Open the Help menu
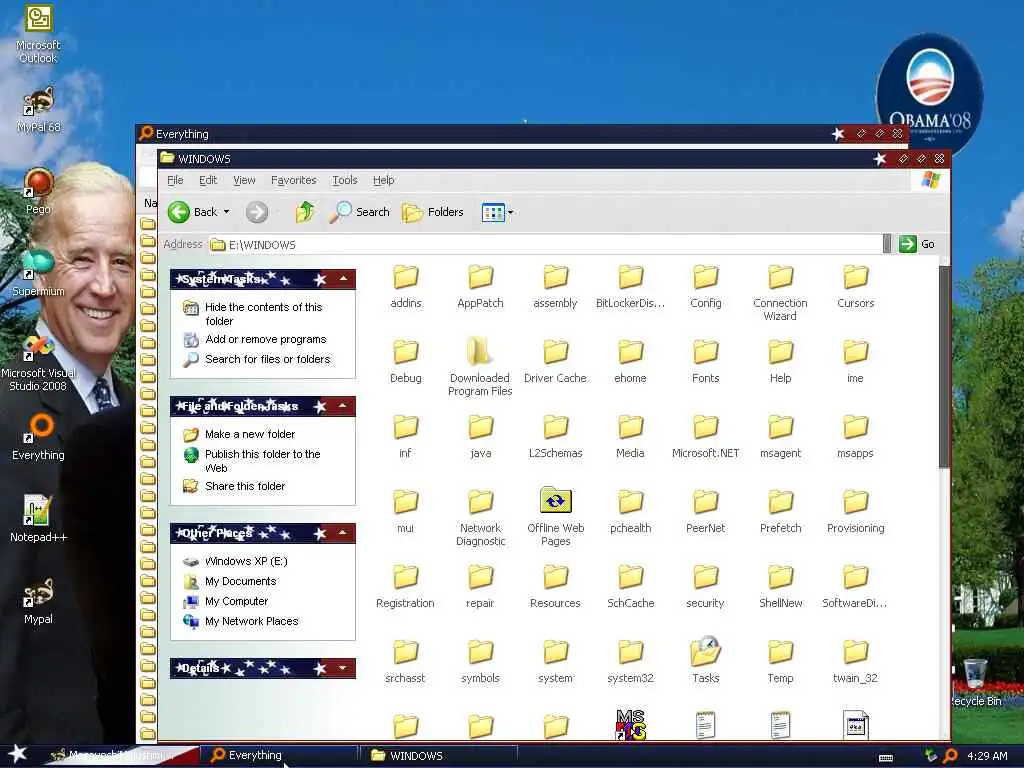1024x768 pixels. (x=383, y=180)
